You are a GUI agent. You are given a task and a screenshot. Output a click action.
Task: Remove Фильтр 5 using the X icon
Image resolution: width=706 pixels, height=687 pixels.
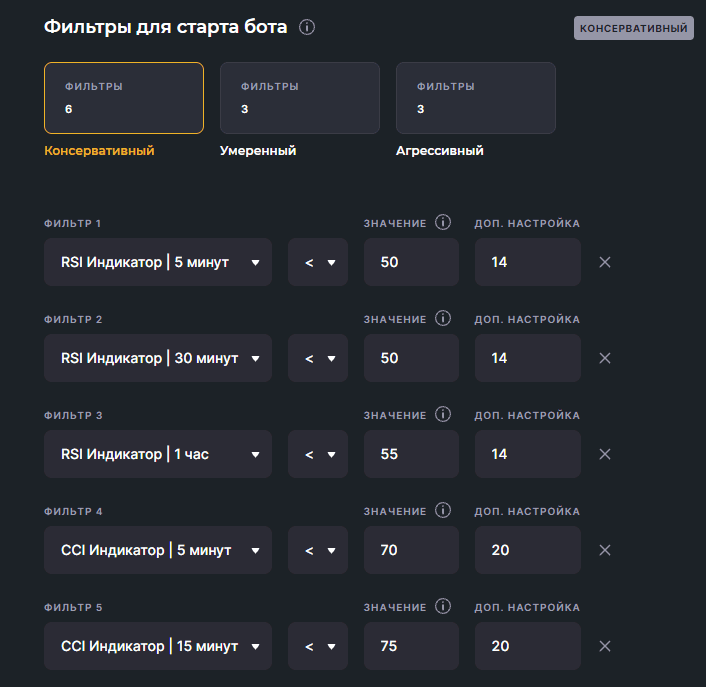pyautogui.click(x=604, y=646)
